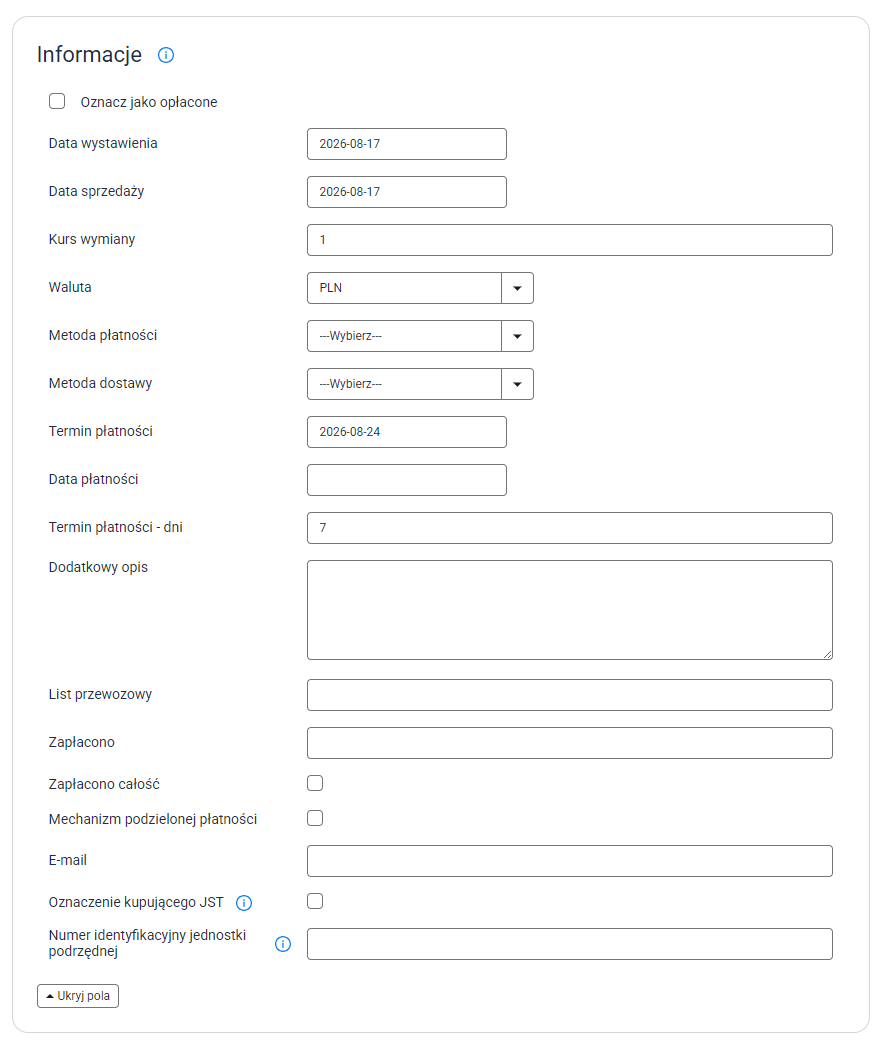
Task: Toggle Oznaczenie kupującego JST checkbox
Action: click(x=315, y=901)
